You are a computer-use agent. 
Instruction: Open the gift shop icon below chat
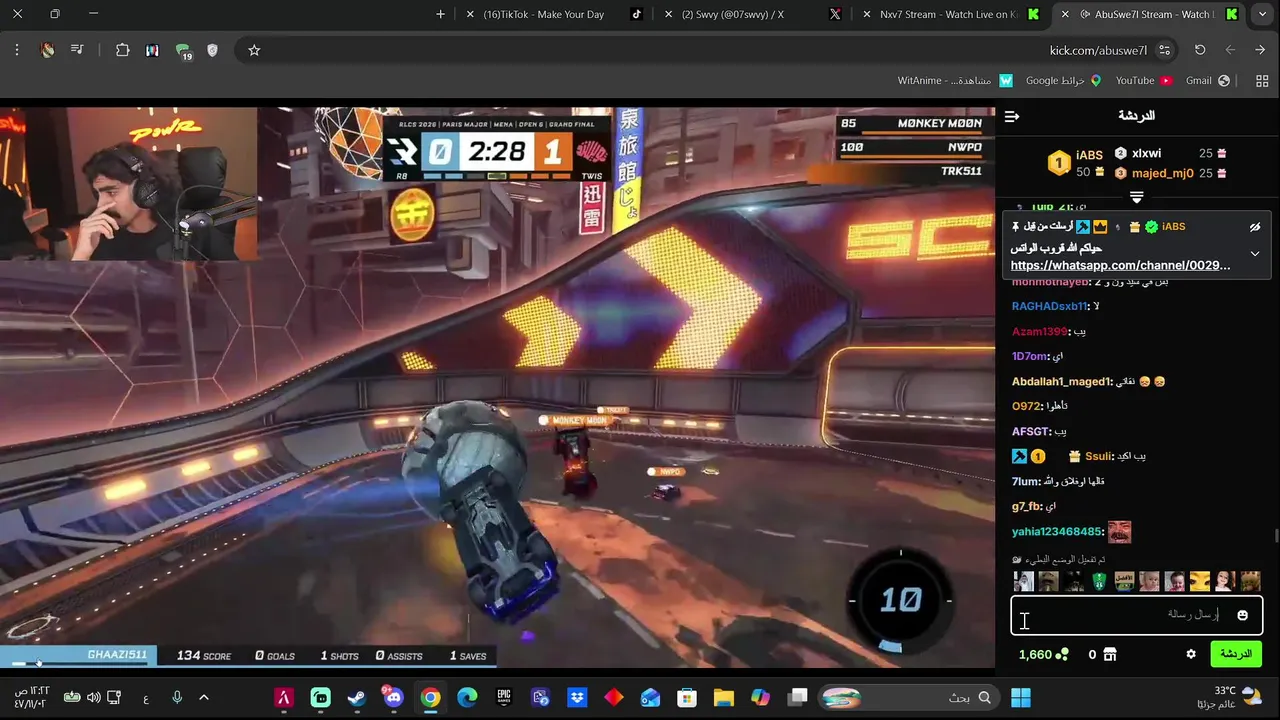click(1109, 654)
